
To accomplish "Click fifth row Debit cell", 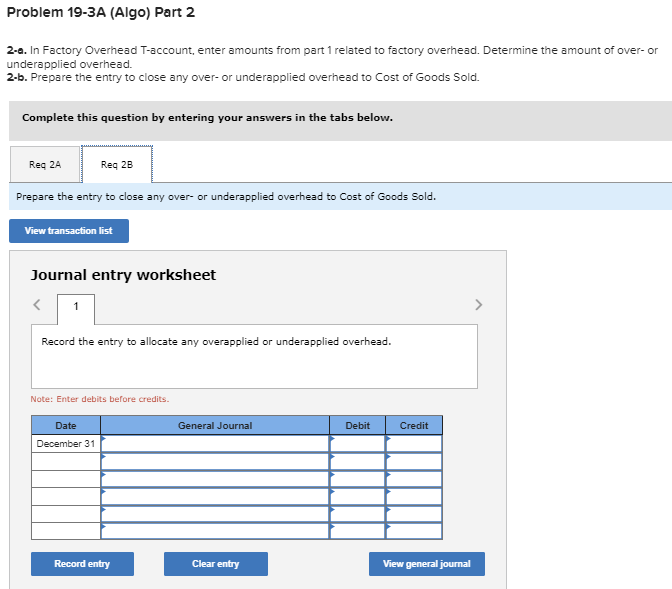I will [x=357, y=514].
